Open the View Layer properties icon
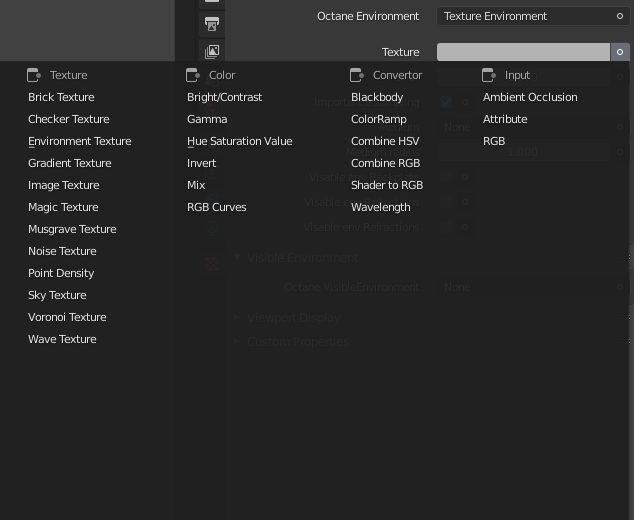Image resolution: width=634 pixels, height=520 pixels. click(x=212, y=51)
